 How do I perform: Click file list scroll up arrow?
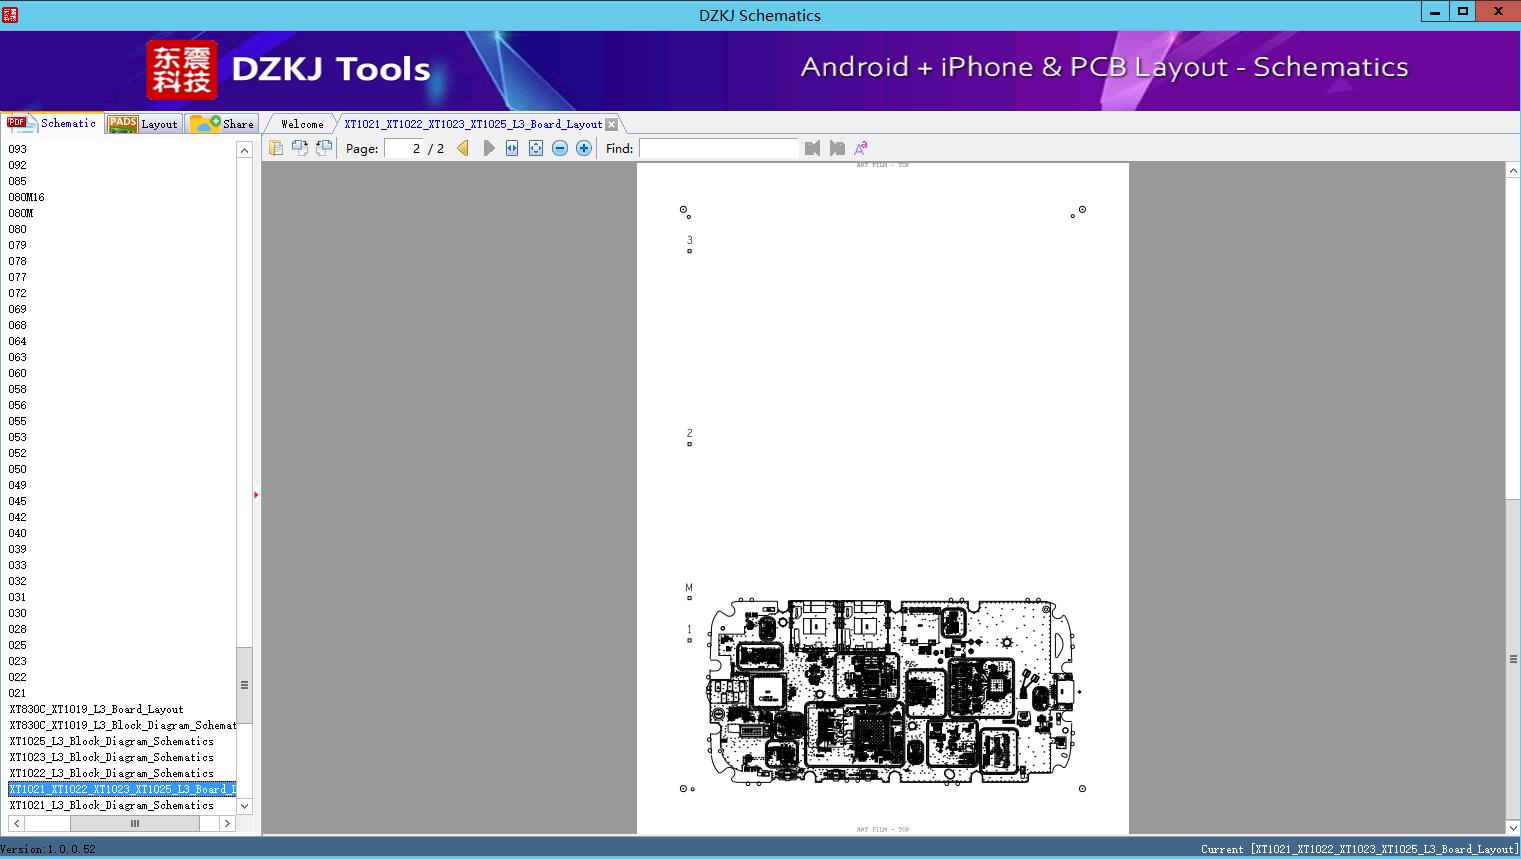[244, 150]
